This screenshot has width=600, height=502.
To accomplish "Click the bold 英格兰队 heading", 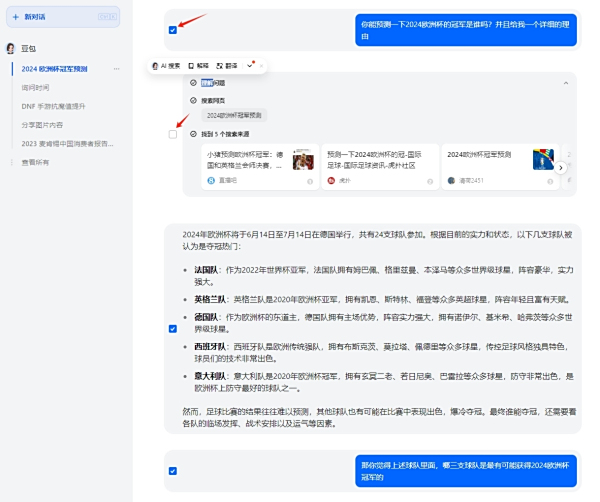I will coord(210,299).
